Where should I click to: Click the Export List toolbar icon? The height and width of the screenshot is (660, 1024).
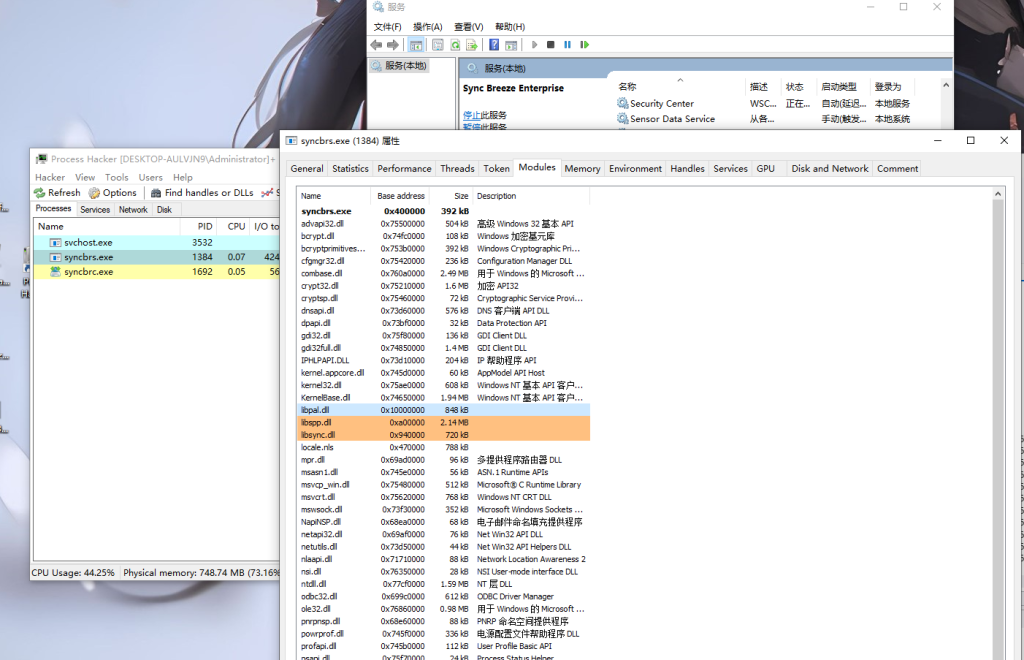pos(472,45)
